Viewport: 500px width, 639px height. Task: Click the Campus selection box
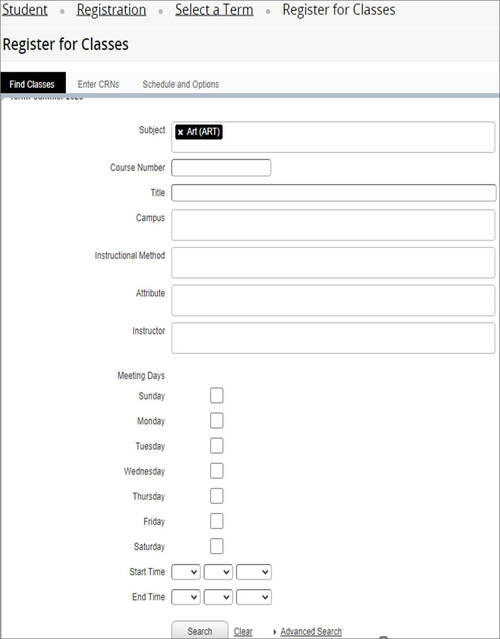pyautogui.click(x=333, y=225)
